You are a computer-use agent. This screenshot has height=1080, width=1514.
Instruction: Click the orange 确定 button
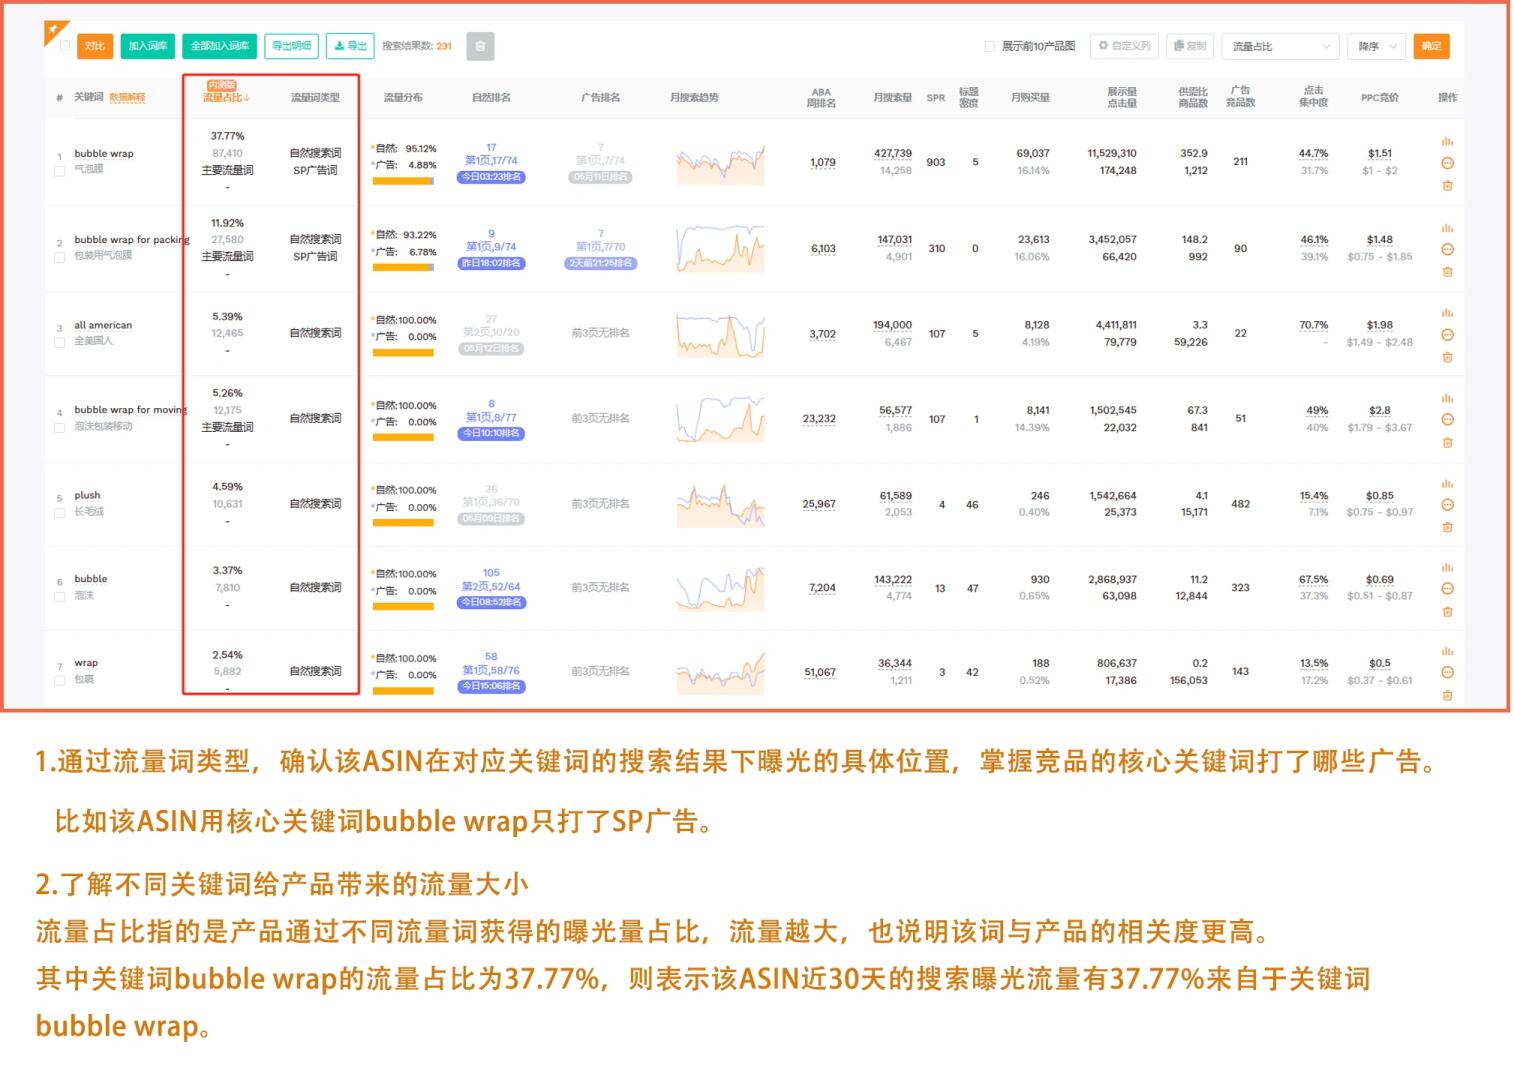point(1431,46)
